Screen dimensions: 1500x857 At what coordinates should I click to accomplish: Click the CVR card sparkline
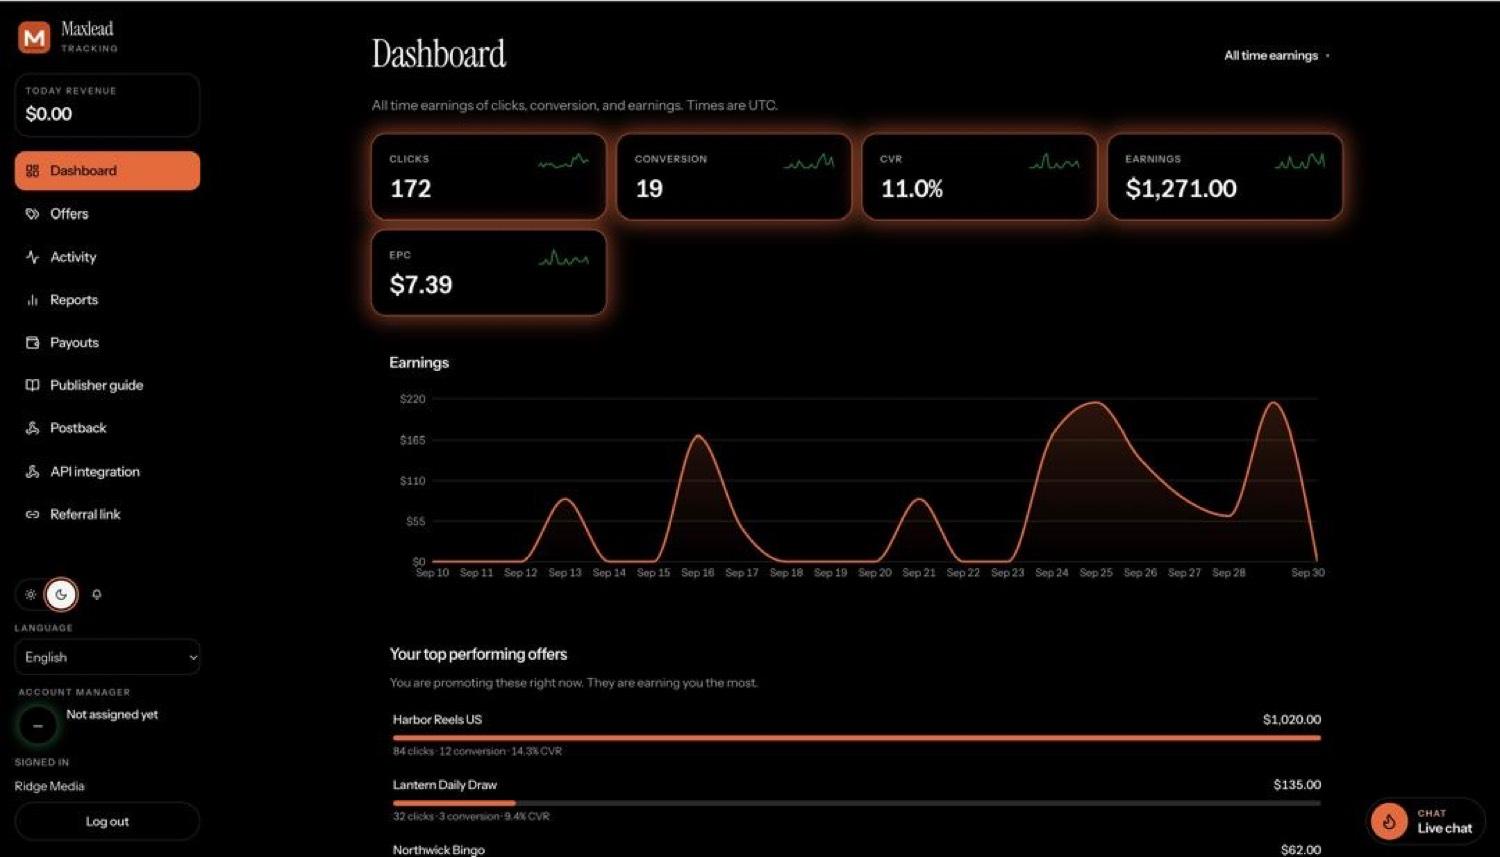pyautogui.click(x=1054, y=161)
